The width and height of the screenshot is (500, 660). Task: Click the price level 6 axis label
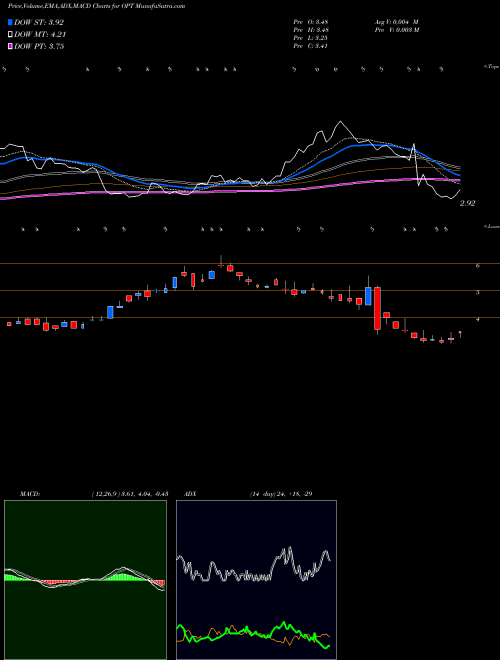(x=478, y=266)
